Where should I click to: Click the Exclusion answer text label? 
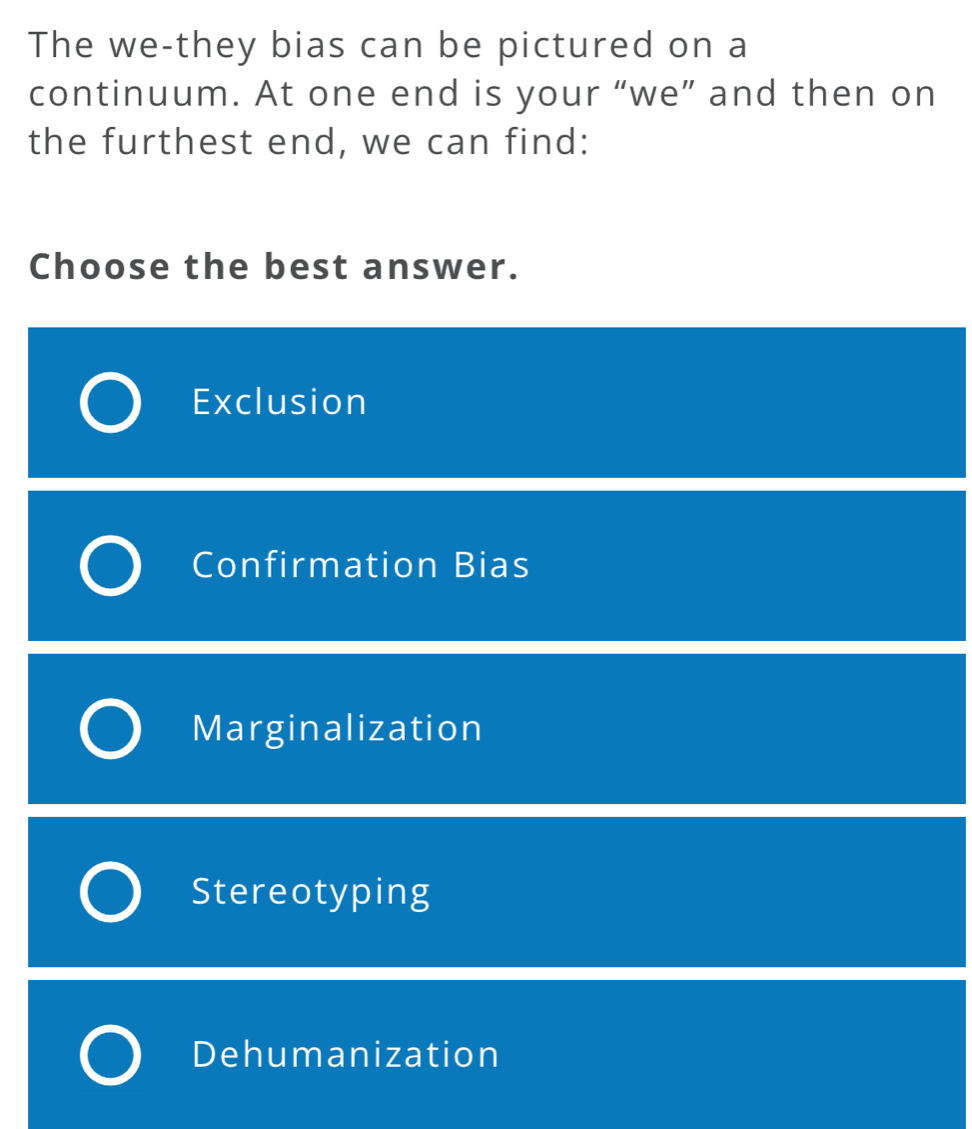[280, 402]
